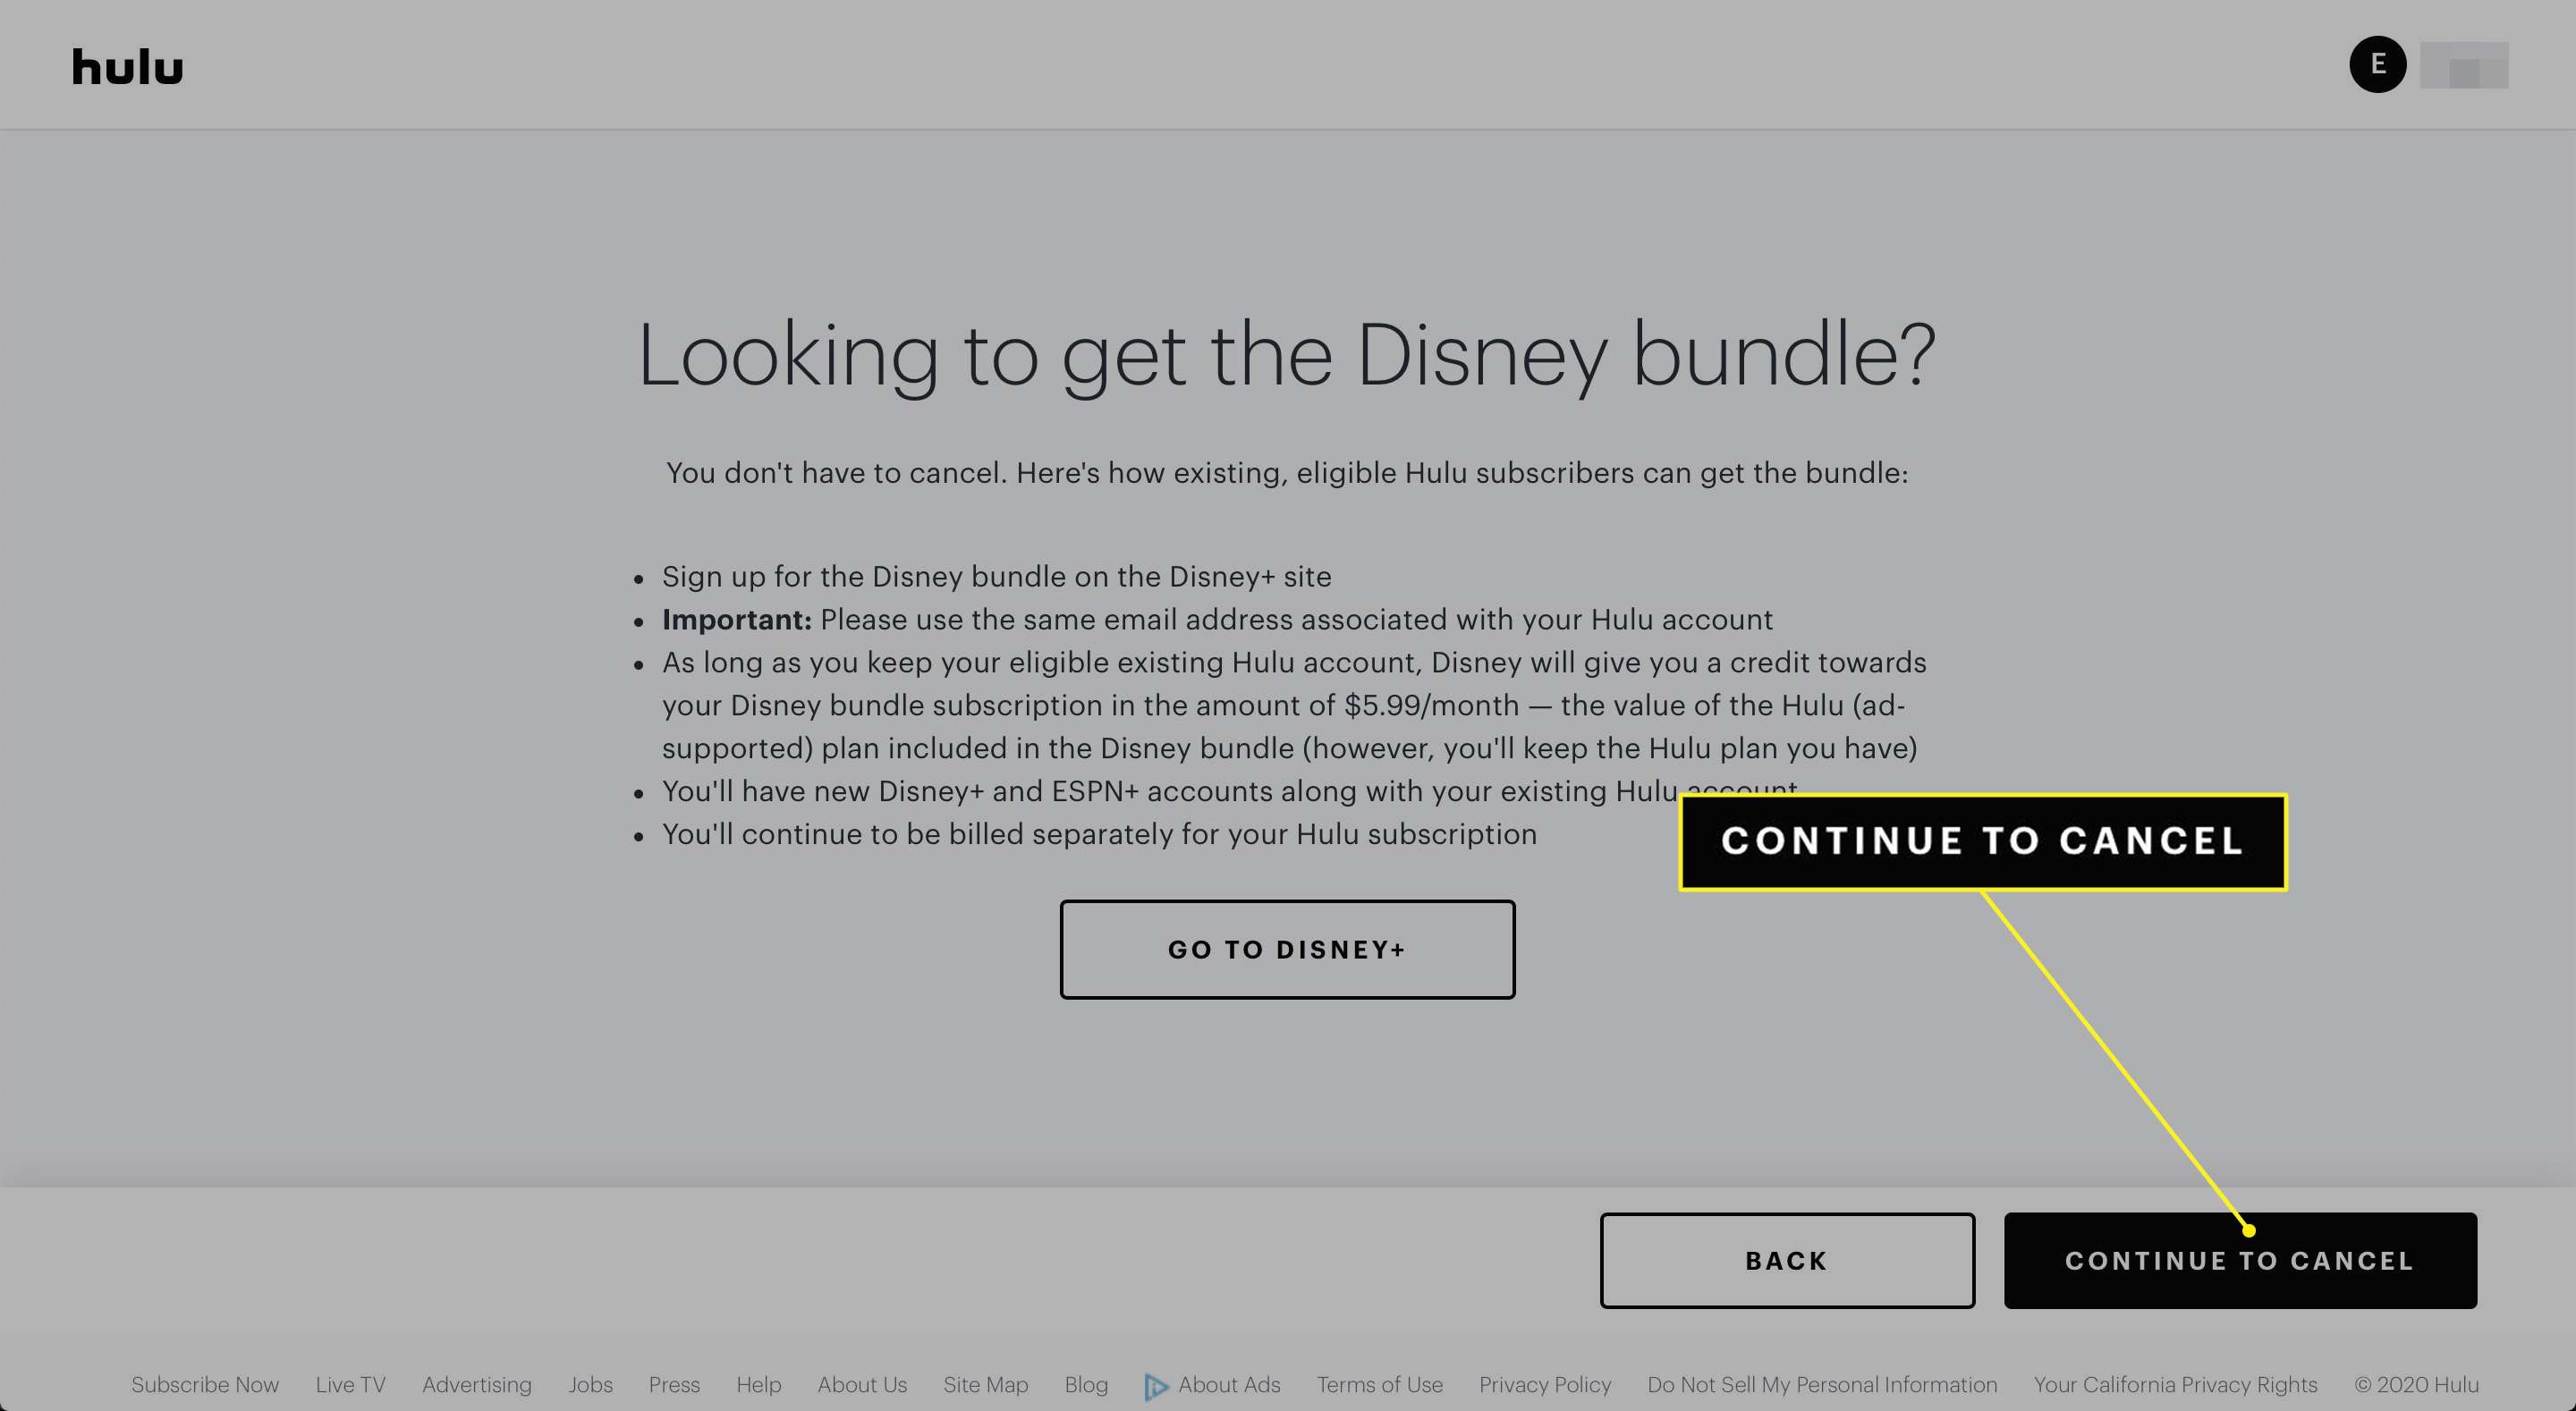Click Terms of Use footer link
This screenshot has width=2576, height=1411.
coord(1380,1383)
